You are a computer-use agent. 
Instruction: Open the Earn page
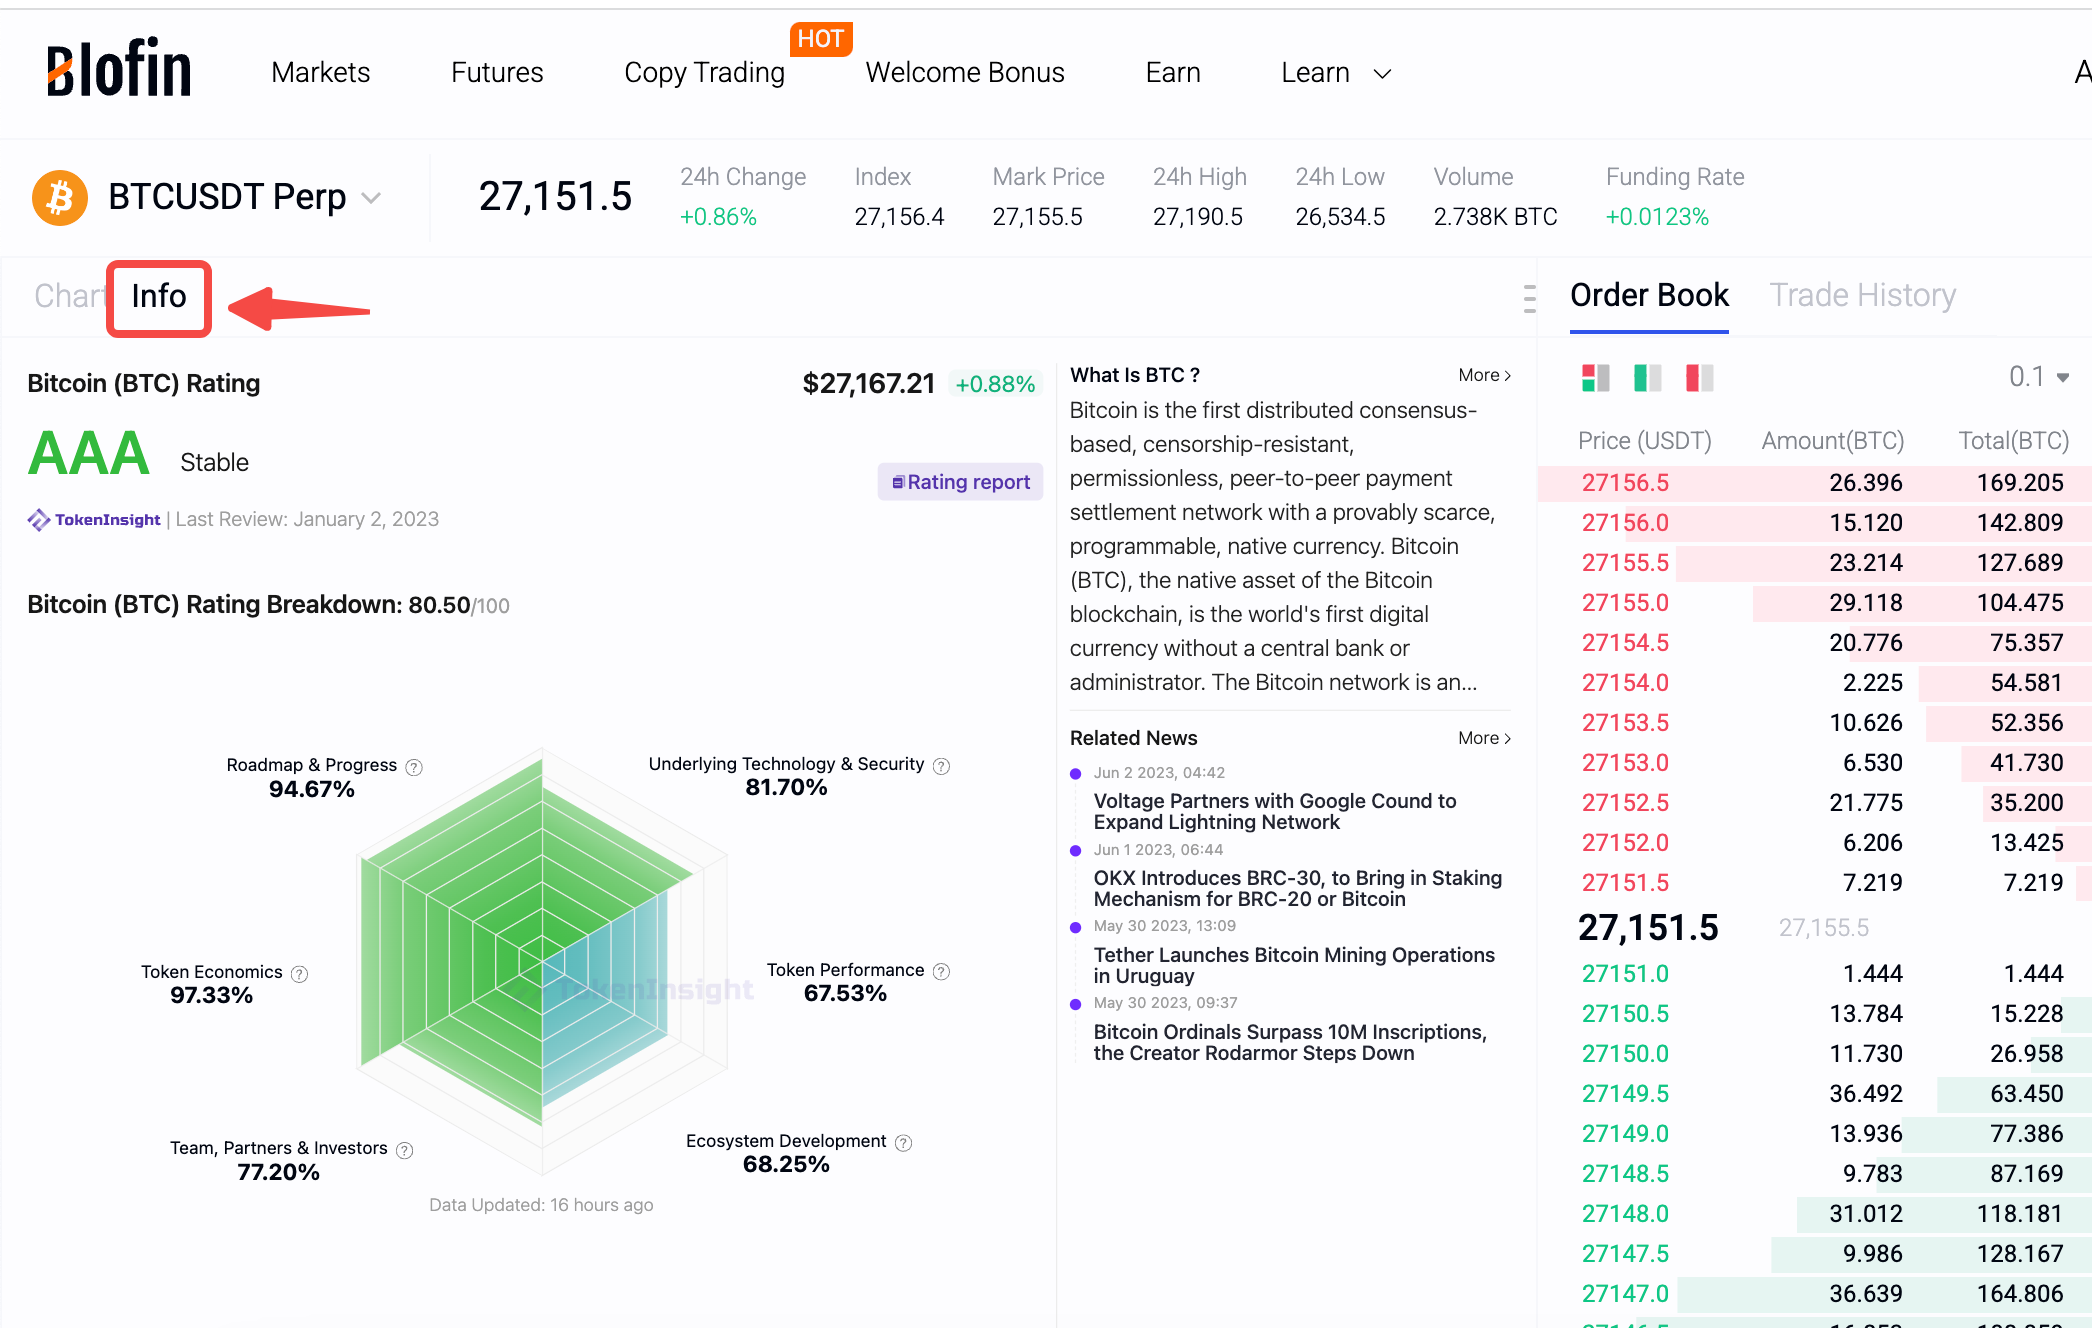(1173, 72)
